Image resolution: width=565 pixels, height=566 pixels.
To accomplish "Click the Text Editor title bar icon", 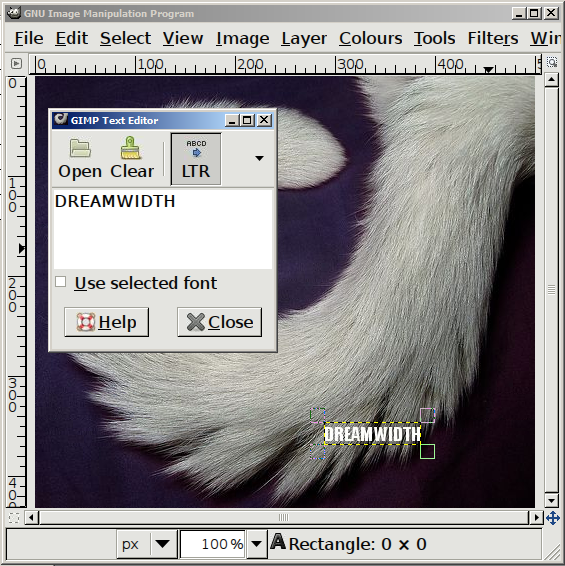I will click(61, 119).
